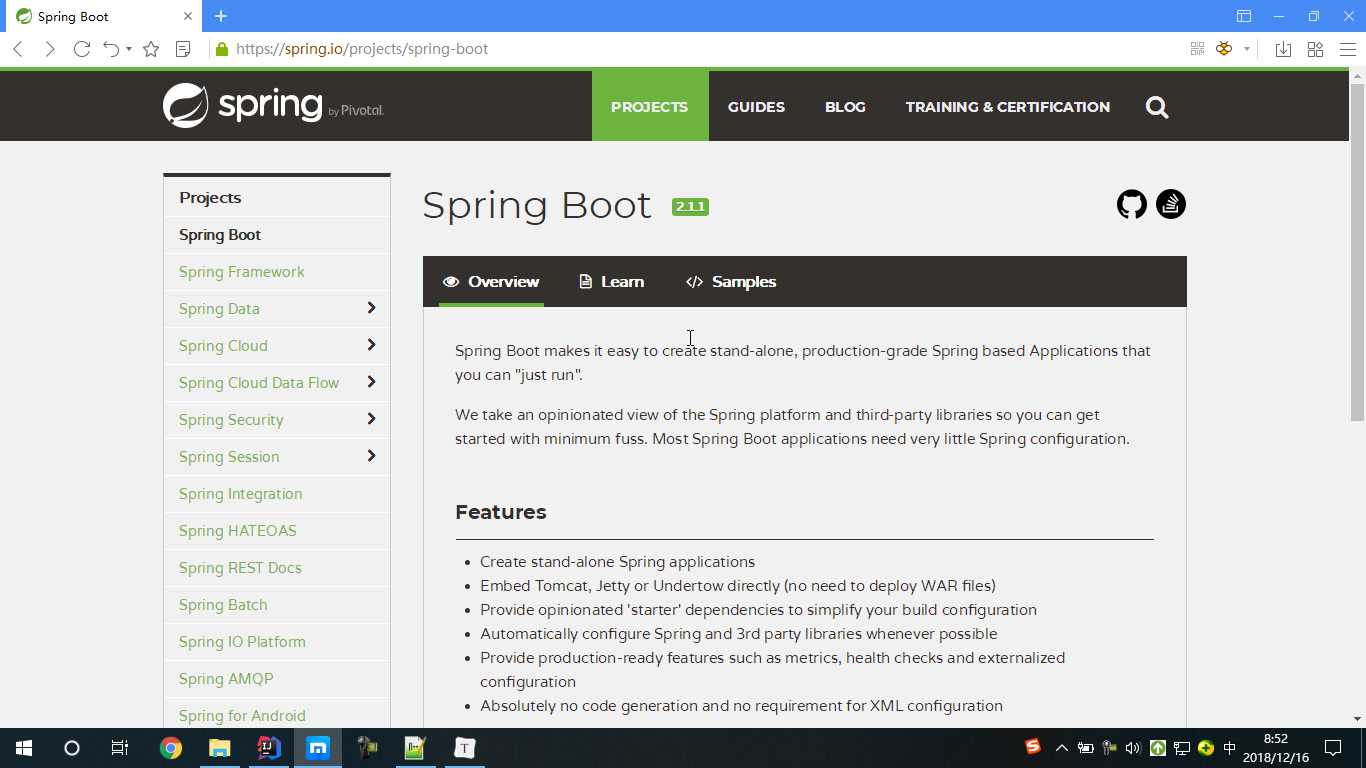The width and height of the screenshot is (1366, 768).
Task: Open the GitHub repository icon
Action: point(1132,205)
